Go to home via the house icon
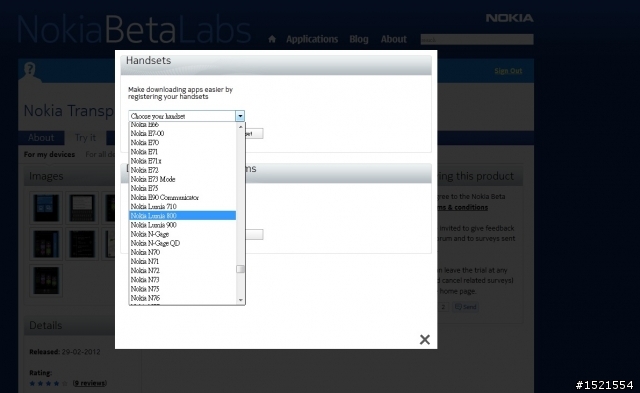Viewport: 640px width, 393px height. click(272, 39)
